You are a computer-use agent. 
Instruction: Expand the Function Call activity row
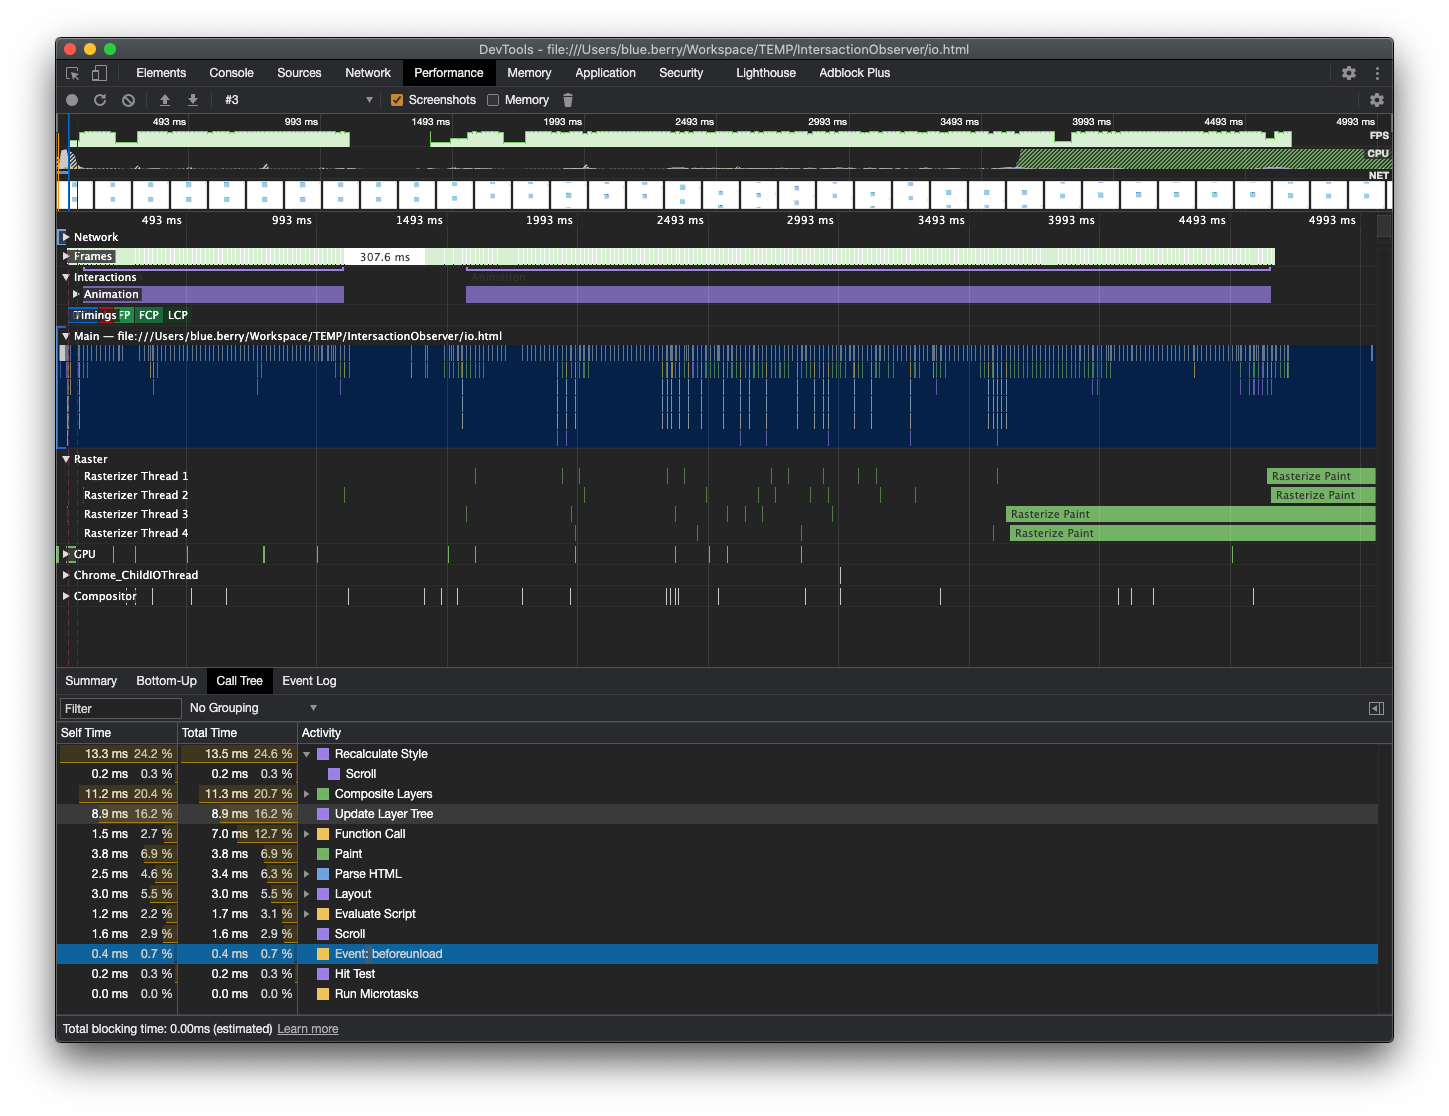pos(307,834)
